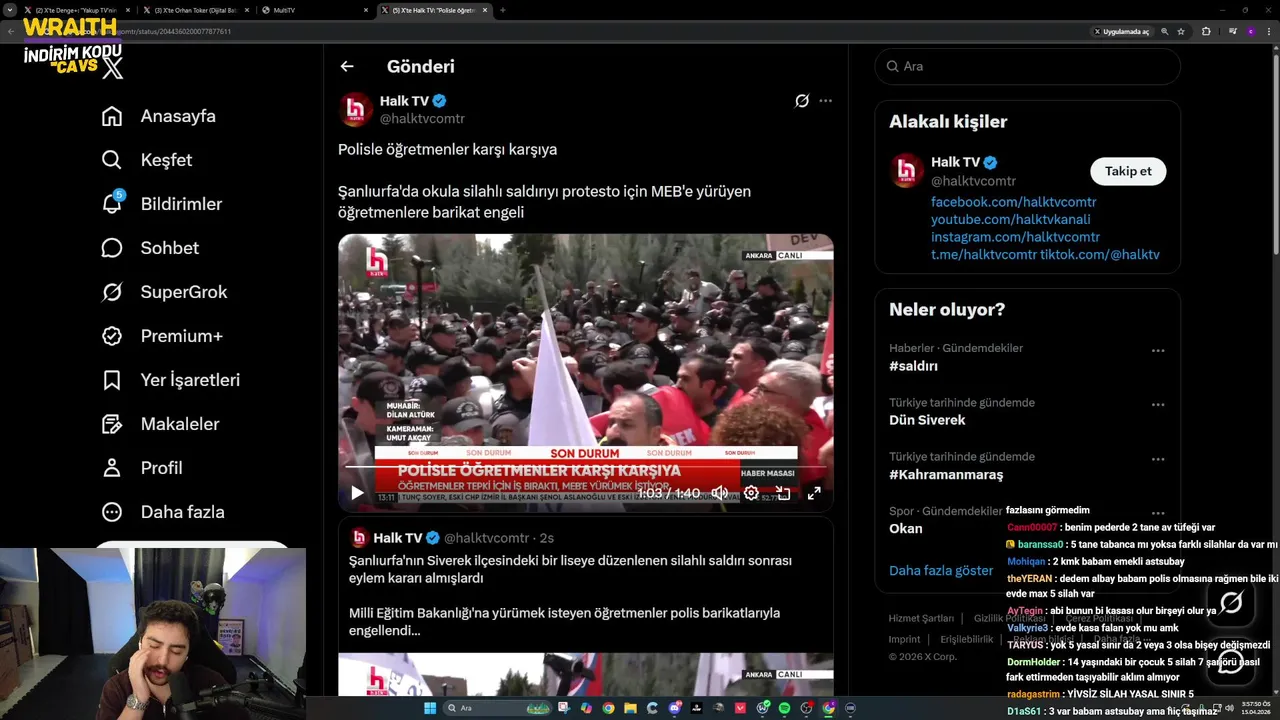Open browser extensions puzzle icon
The height and width of the screenshot is (720, 1280).
[x=1206, y=31]
